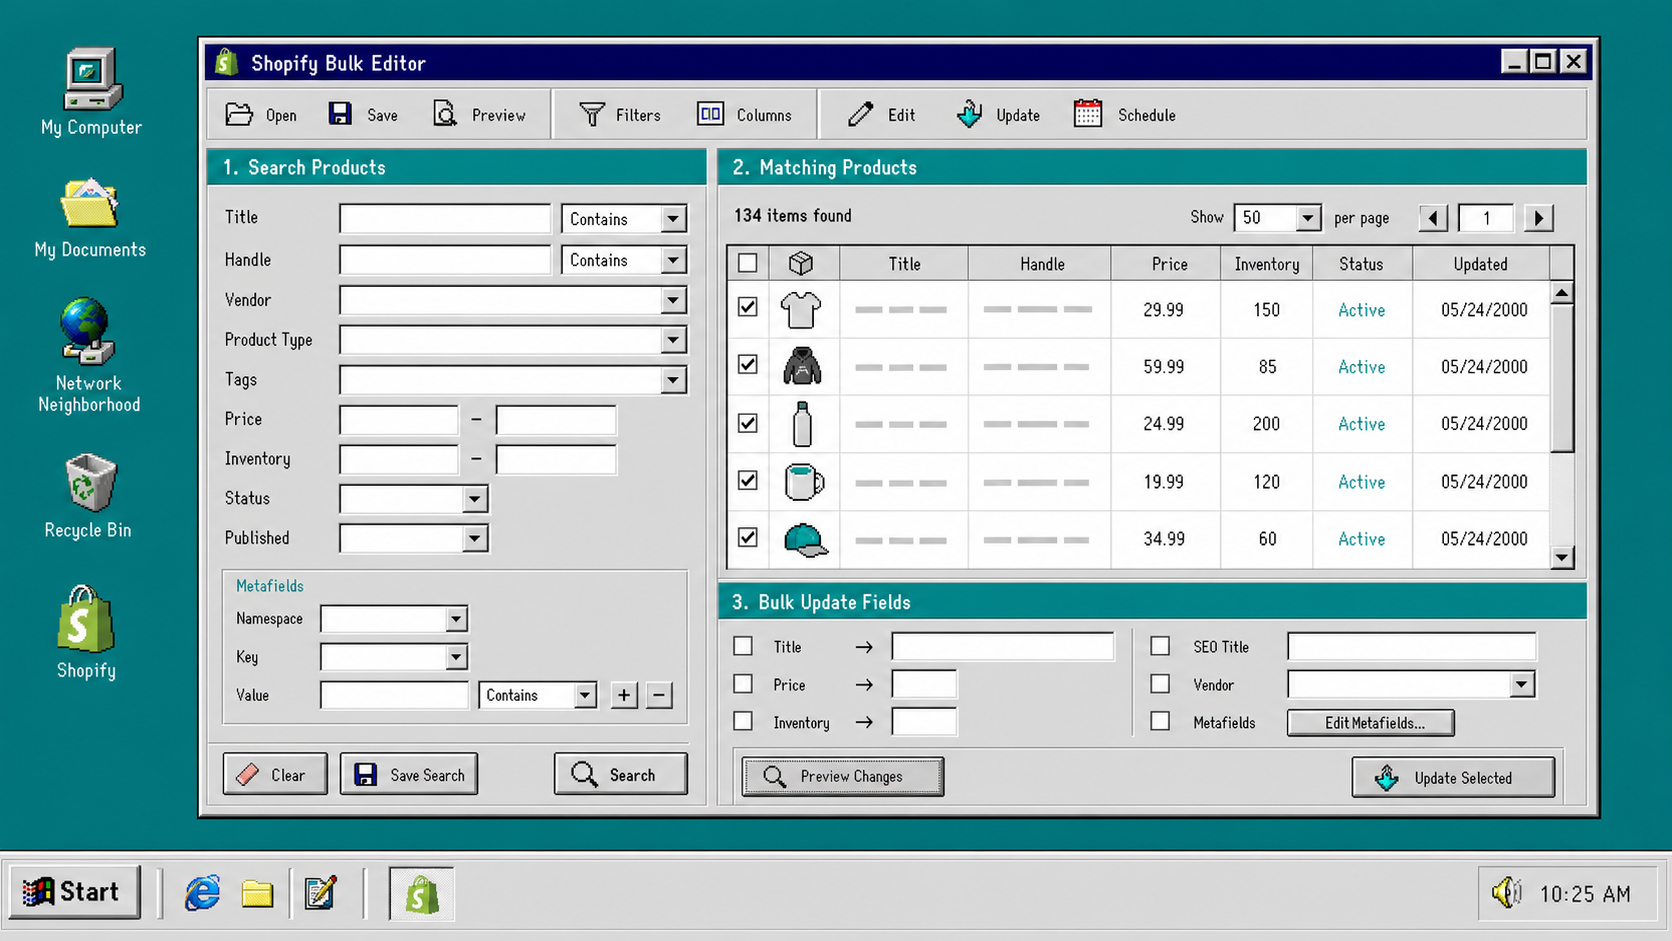
Task: Click the Clear search button
Action: coord(275,775)
